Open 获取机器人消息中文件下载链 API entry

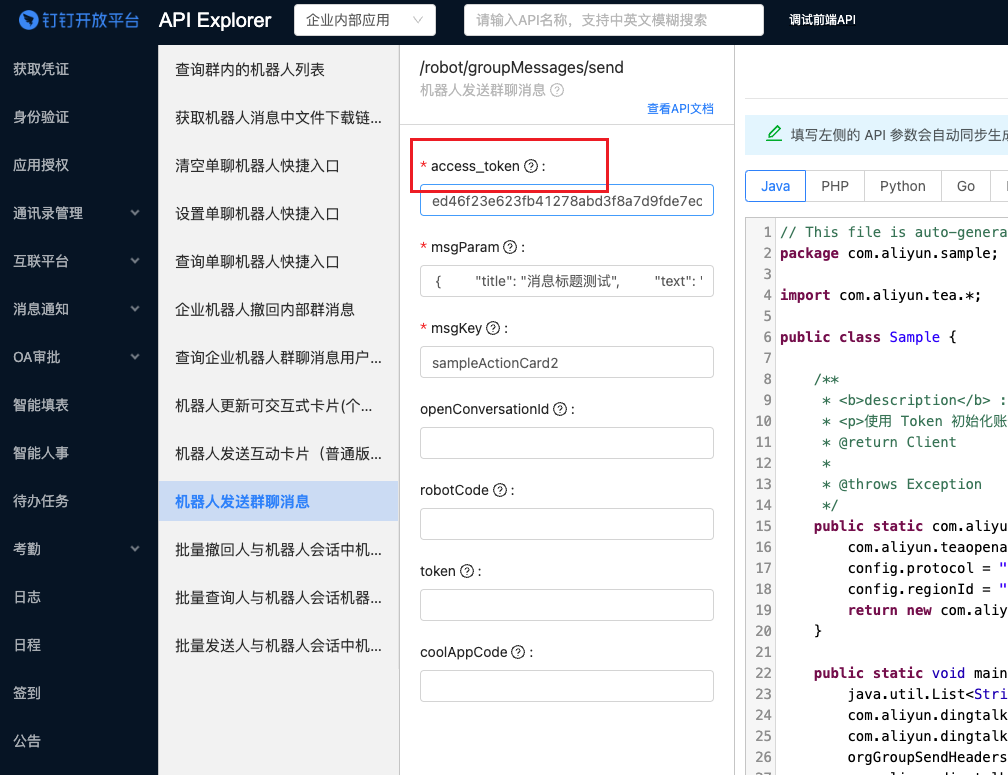(278, 118)
